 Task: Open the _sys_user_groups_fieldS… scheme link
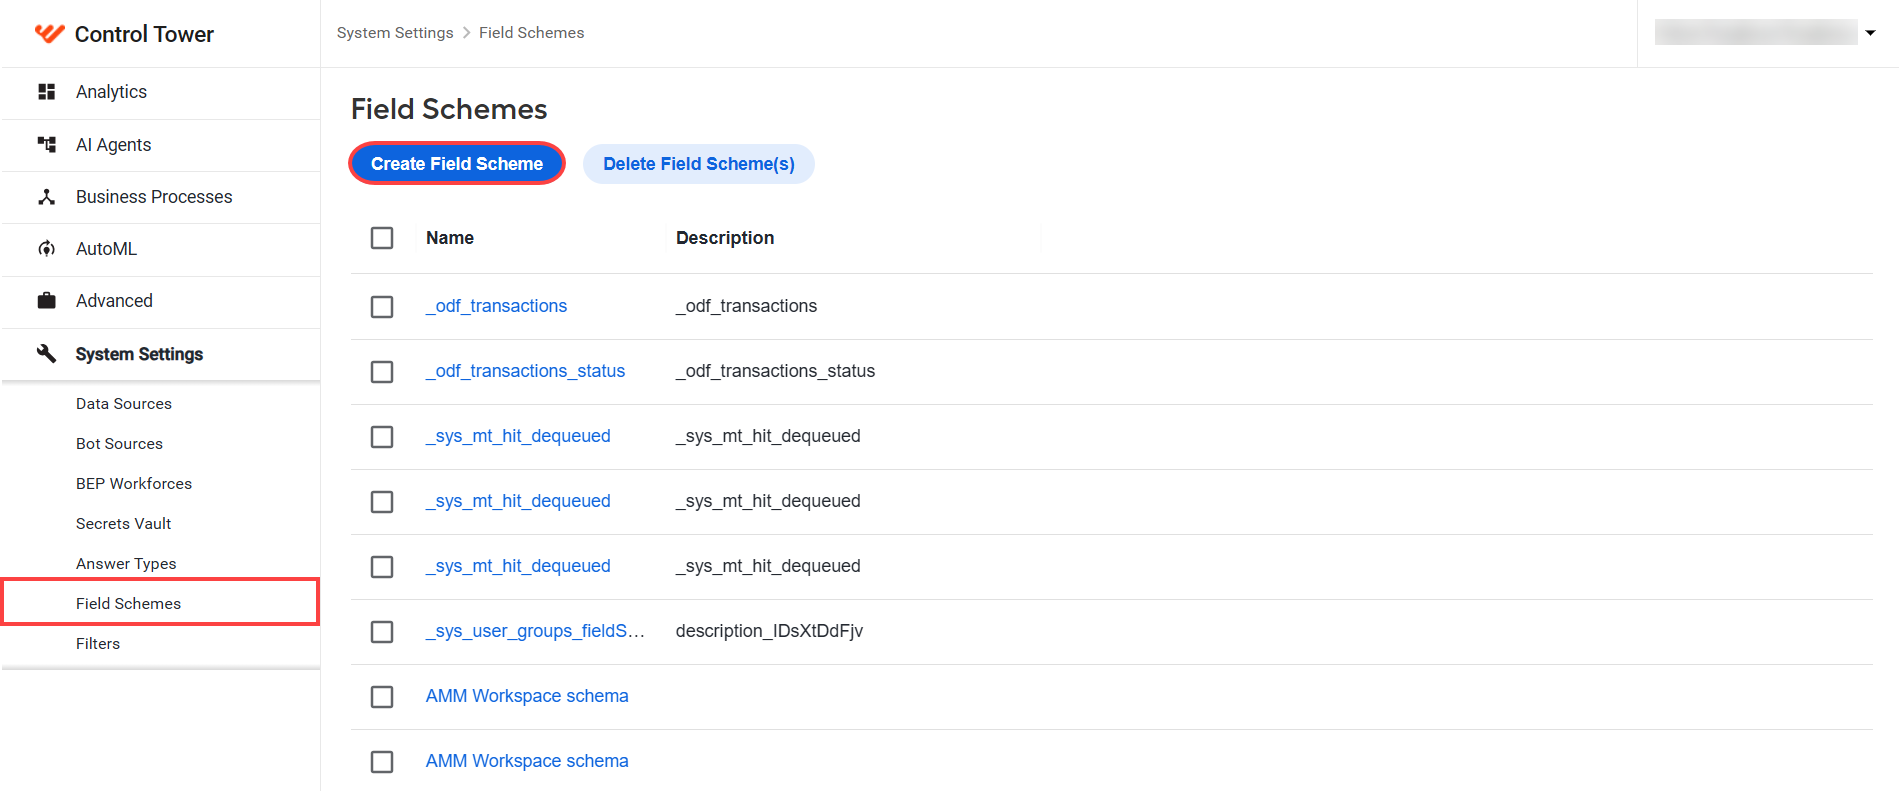[x=535, y=631]
